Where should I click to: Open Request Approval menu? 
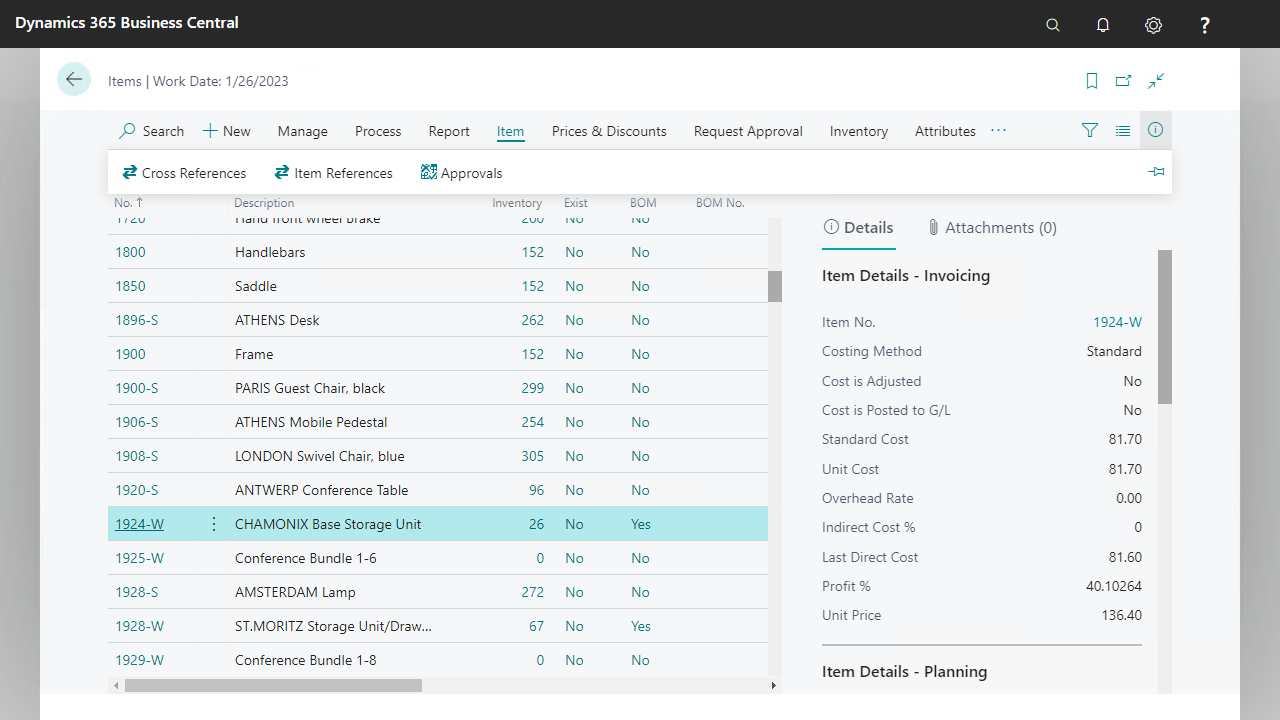coord(748,131)
